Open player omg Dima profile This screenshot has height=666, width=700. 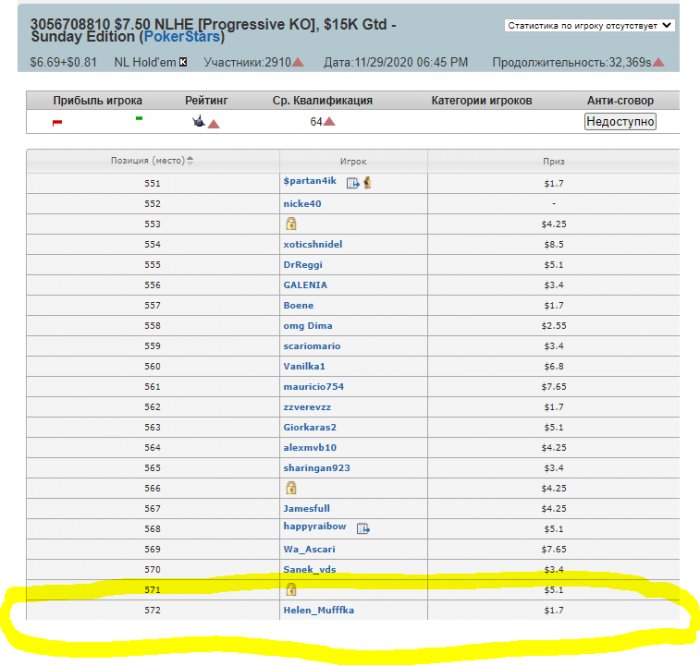(308, 326)
